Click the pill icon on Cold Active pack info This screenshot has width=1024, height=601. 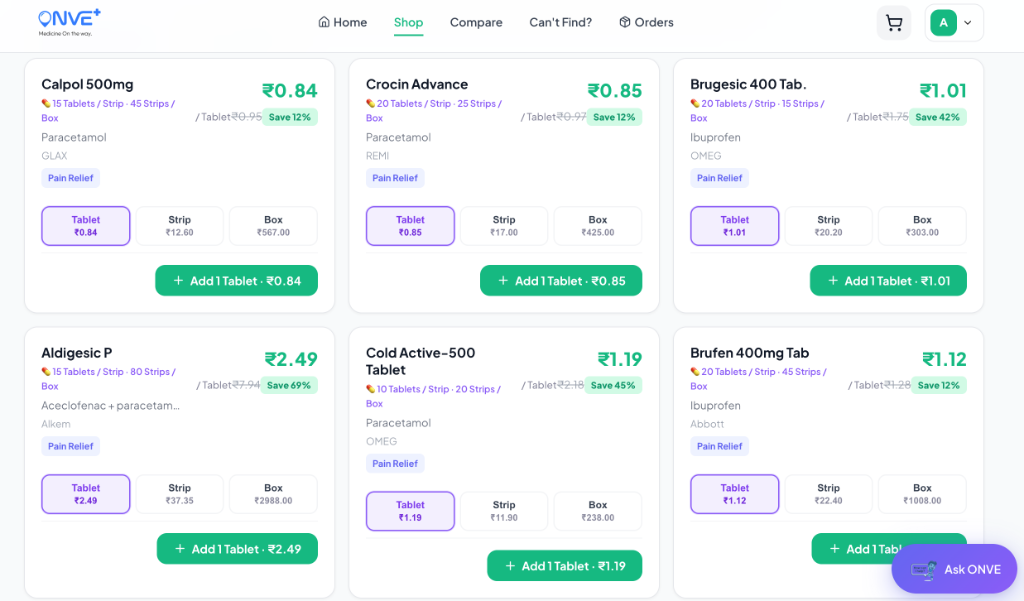click(370, 389)
